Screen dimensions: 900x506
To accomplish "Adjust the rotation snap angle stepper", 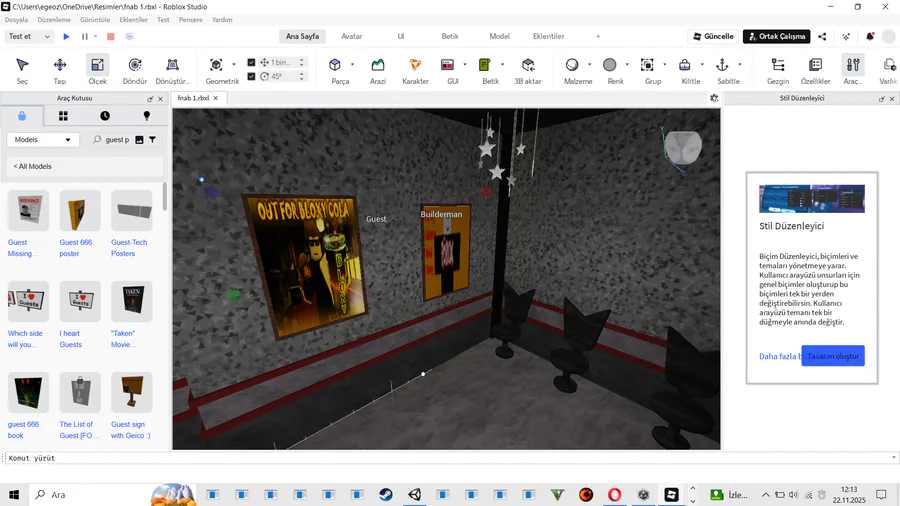I will (302, 76).
